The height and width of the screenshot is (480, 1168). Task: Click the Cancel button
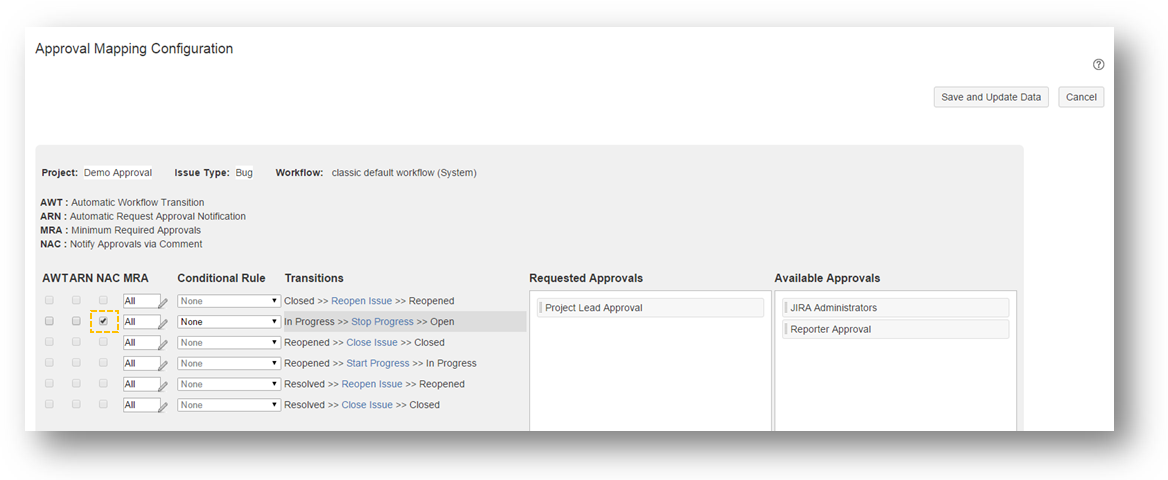pos(1081,97)
